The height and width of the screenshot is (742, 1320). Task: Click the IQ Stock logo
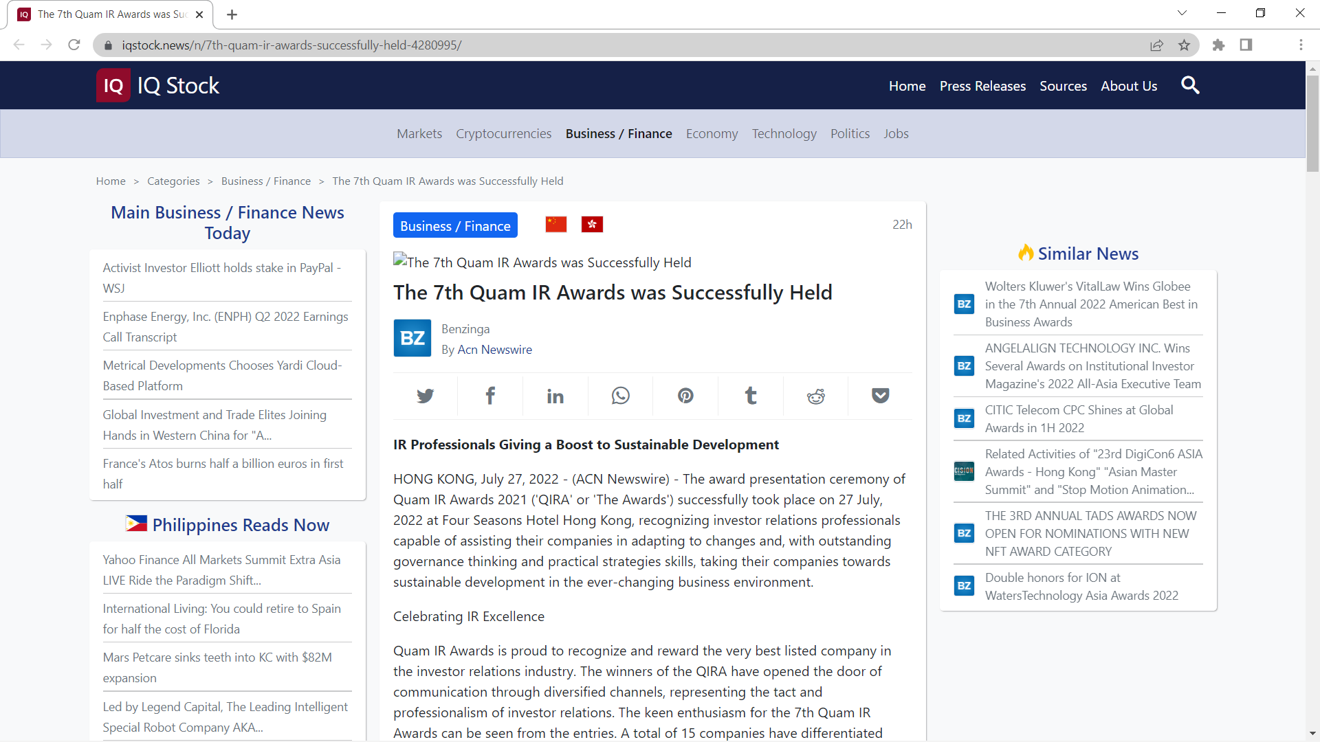[x=158, y=85]
